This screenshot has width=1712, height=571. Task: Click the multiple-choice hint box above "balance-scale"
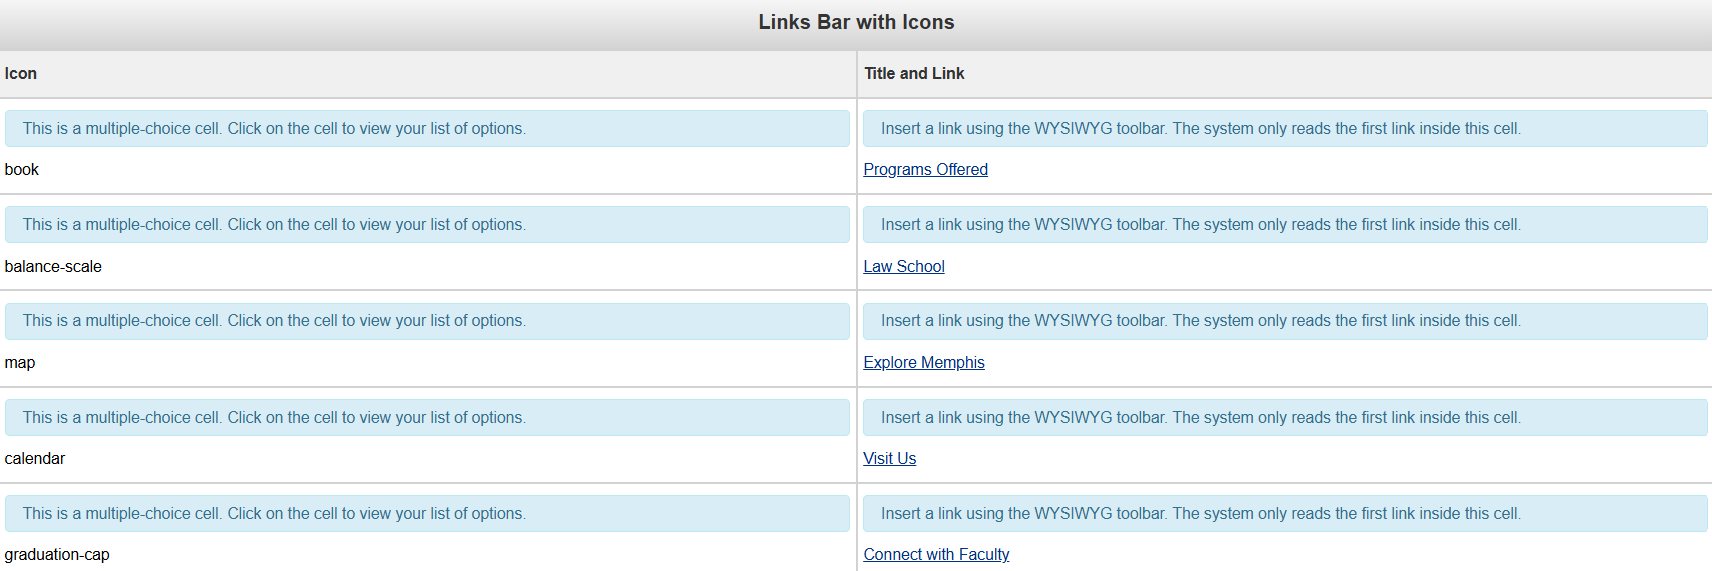tap(427, 225)
